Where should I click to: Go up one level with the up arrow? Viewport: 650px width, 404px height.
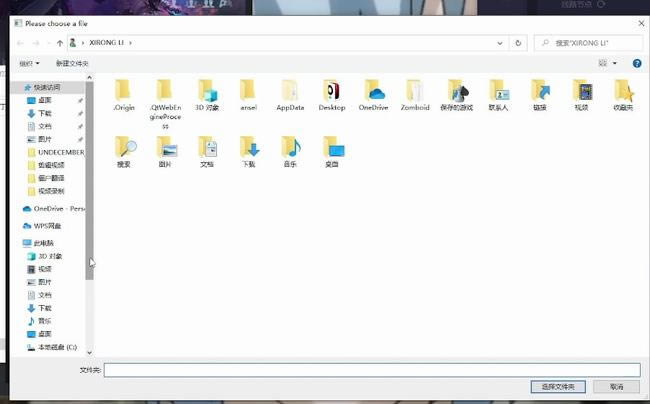(60, 43)
